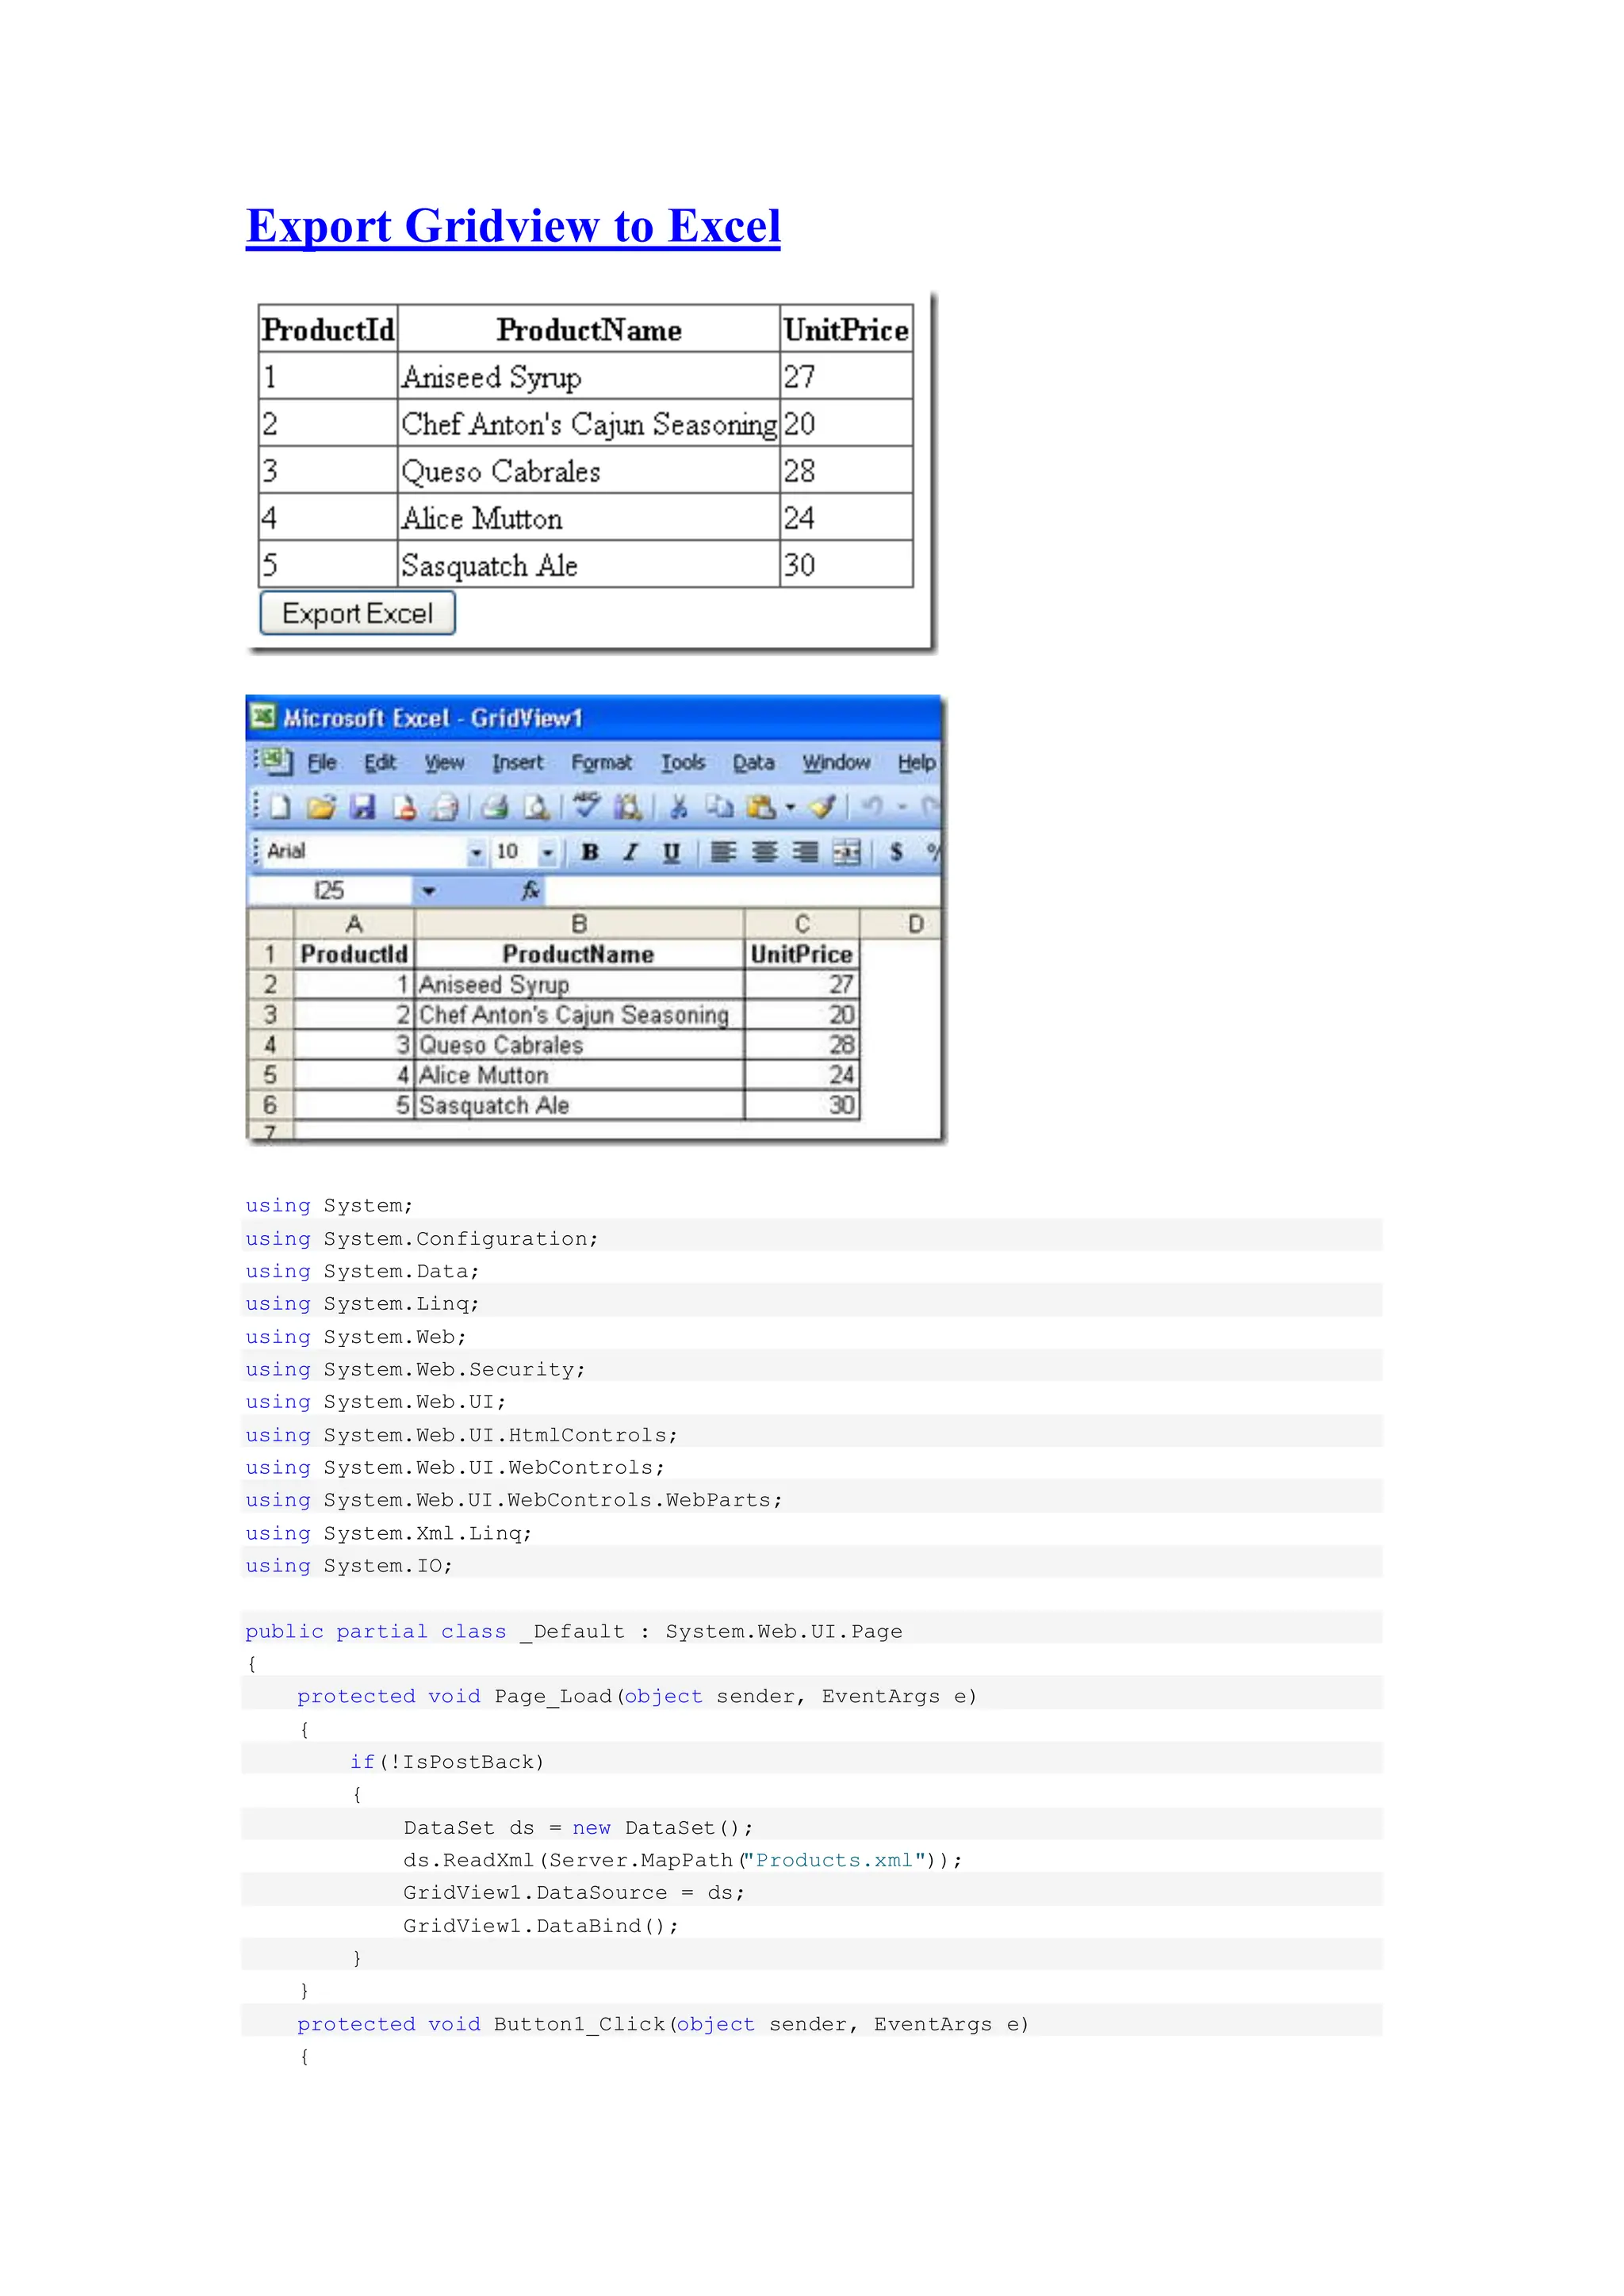Open the Edit menu in Excel
Screen dimensions: 1624x2296
pos(380,762)
